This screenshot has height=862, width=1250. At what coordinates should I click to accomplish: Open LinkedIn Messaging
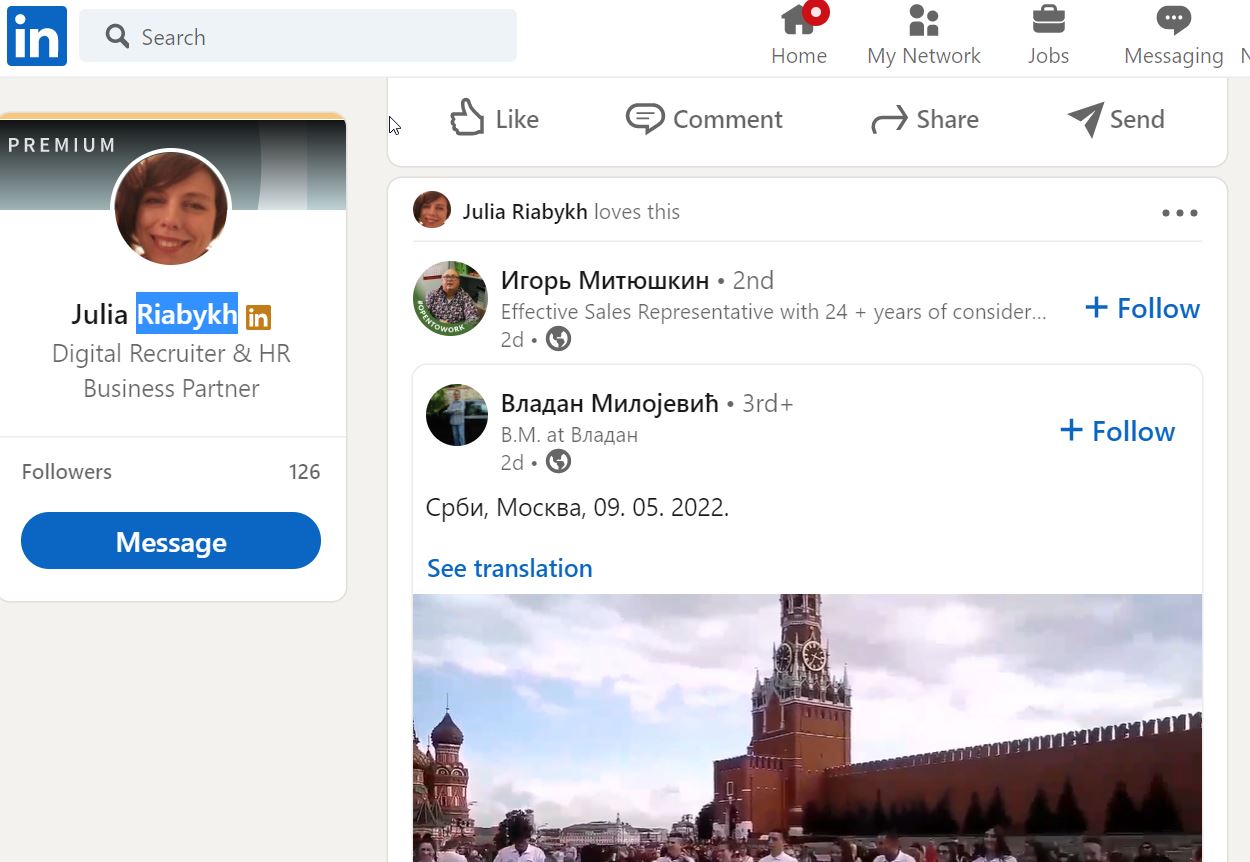pos(1172,30)
